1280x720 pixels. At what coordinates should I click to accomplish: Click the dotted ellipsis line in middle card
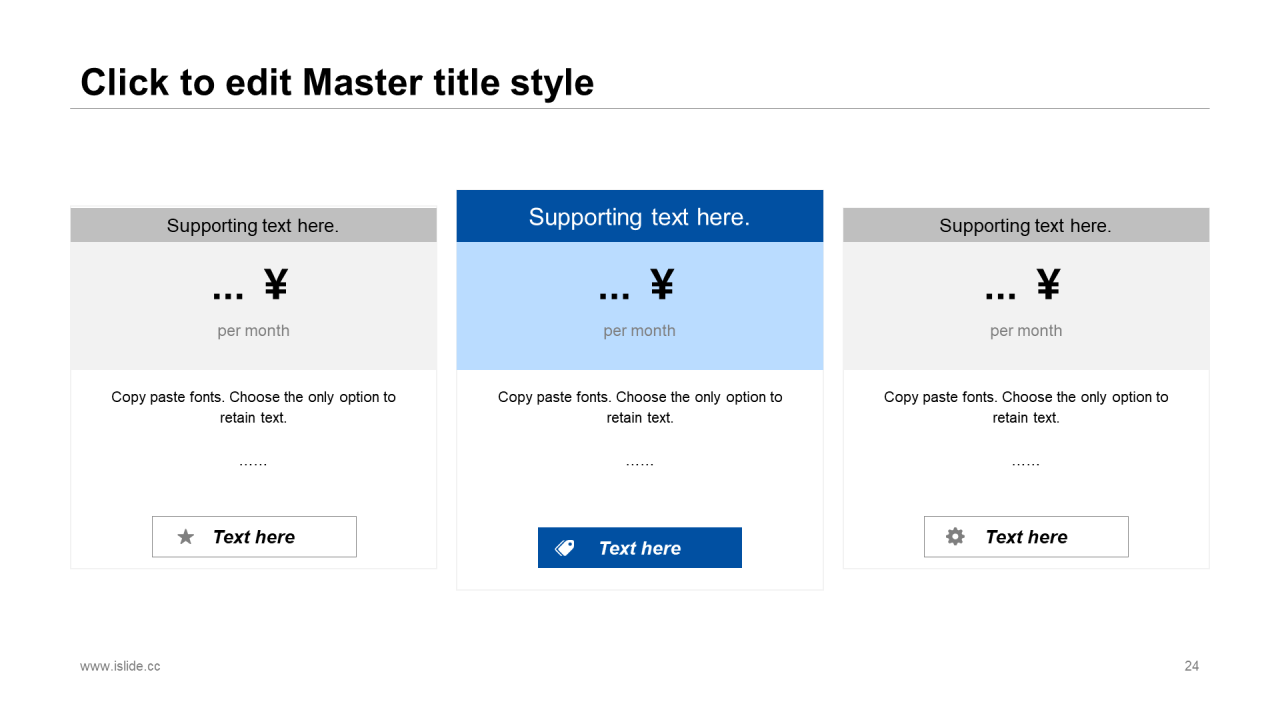[639, 463]
